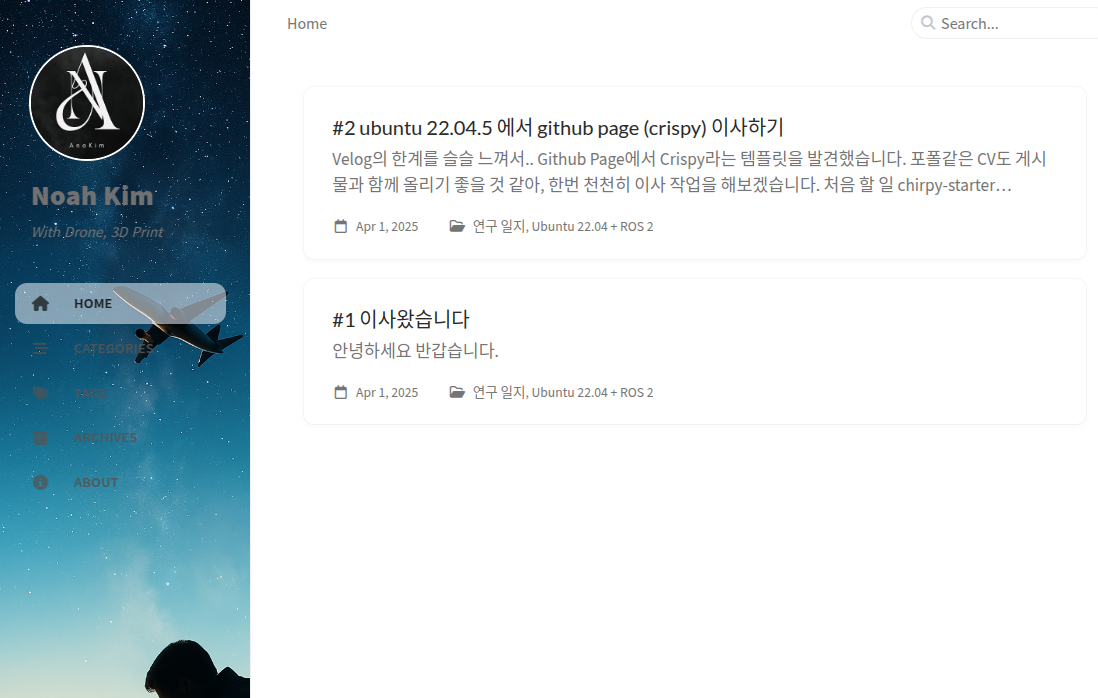Click the Noah Kim site title
1098x698 pixels.
point(92,196)
